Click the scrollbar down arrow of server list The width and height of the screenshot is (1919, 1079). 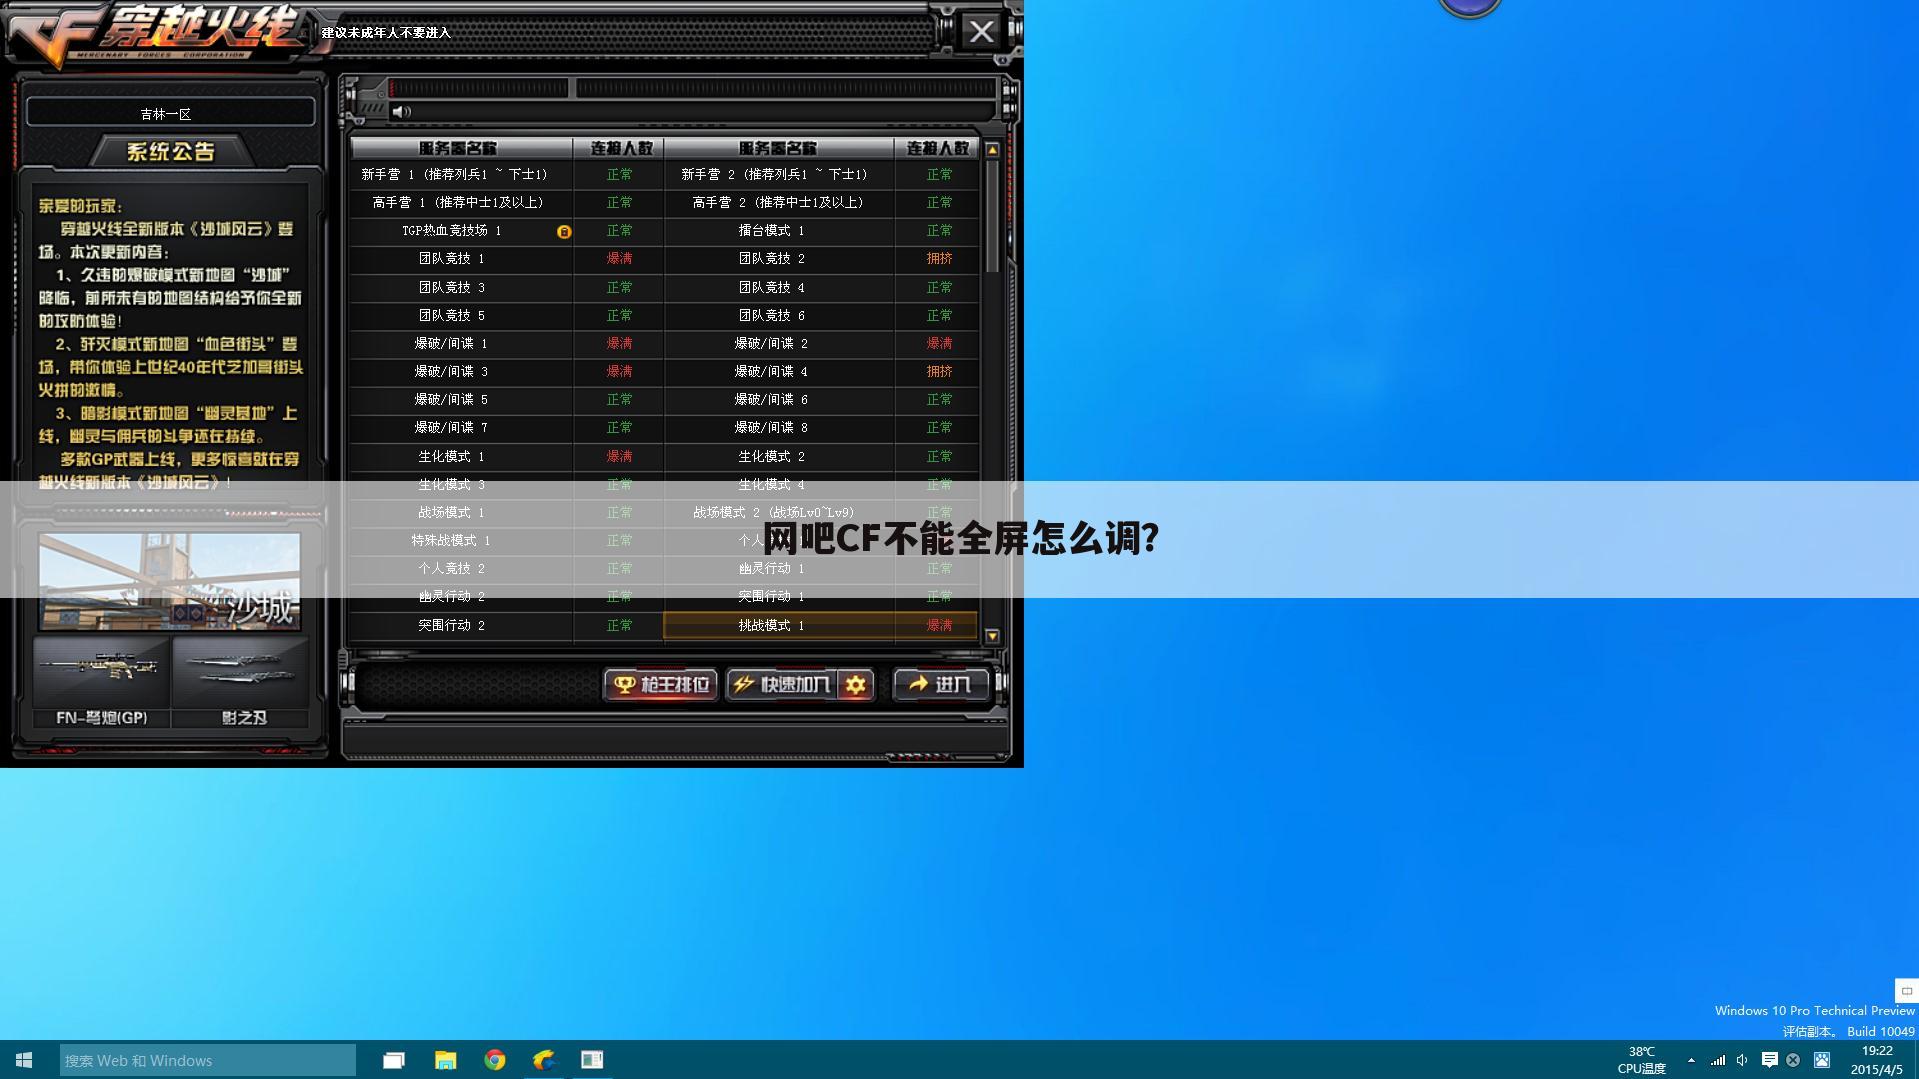point(991,636)
